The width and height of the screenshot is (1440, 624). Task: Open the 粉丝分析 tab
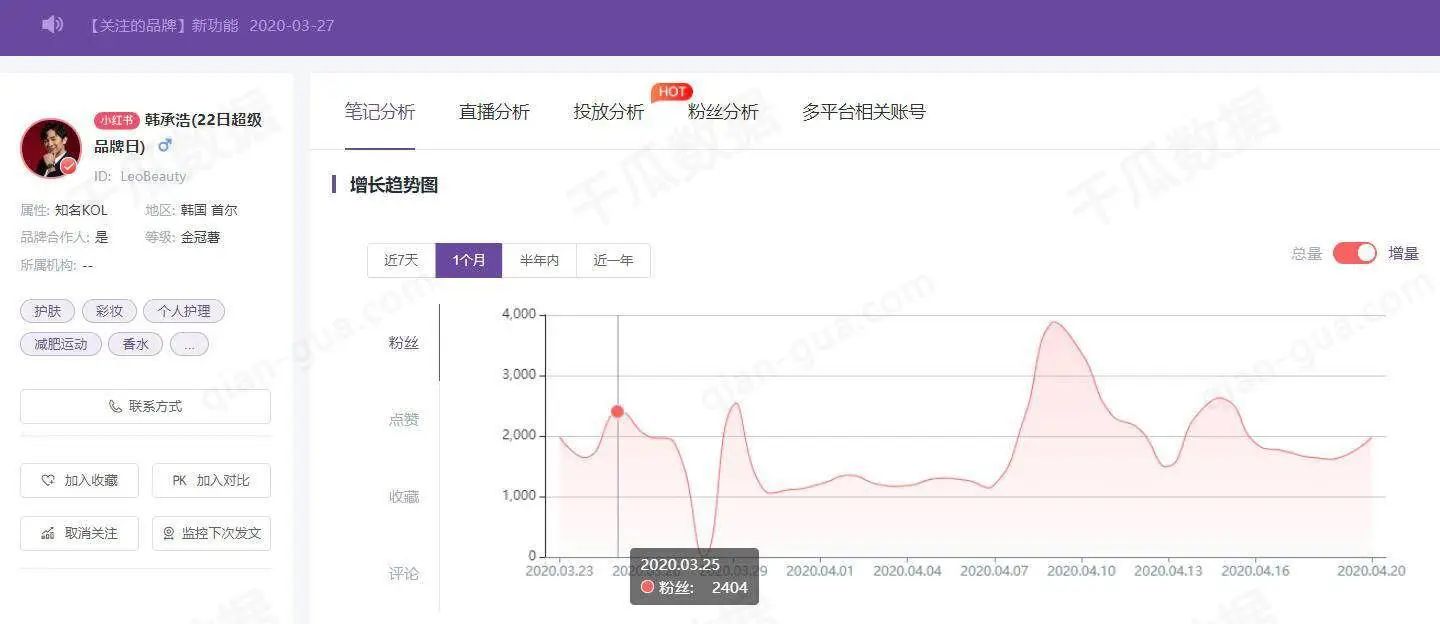pyautogui.click(x=723, y=112)
